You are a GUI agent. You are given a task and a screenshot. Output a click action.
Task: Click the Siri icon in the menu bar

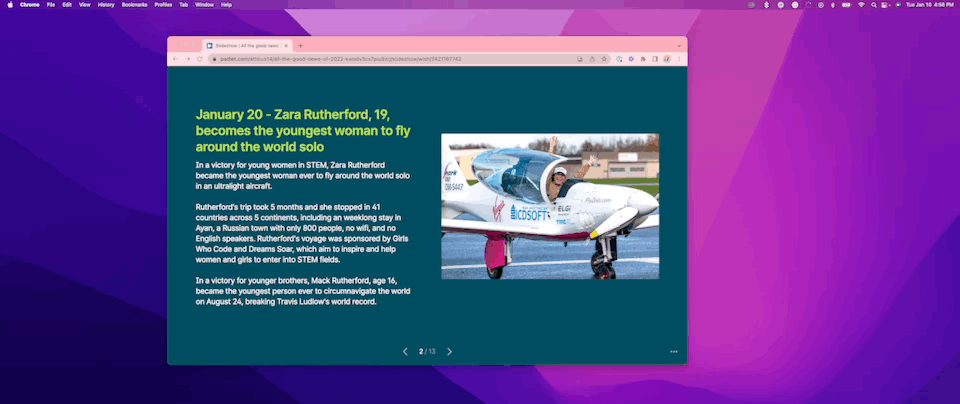898,5
